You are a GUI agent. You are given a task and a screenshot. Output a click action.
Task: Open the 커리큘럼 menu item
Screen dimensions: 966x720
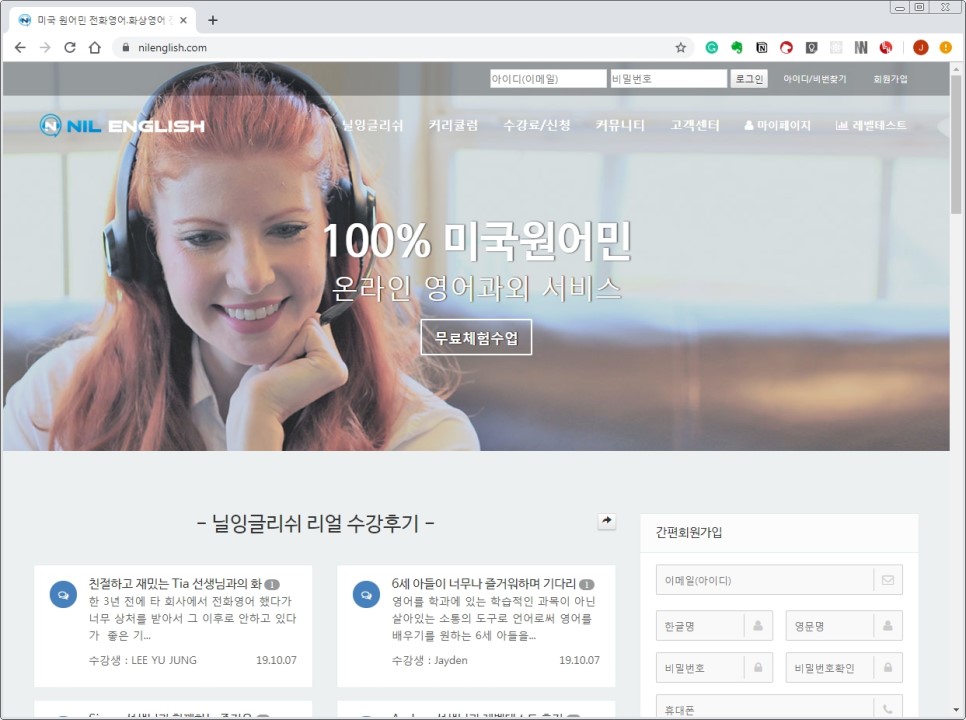[x=453, y=125]
